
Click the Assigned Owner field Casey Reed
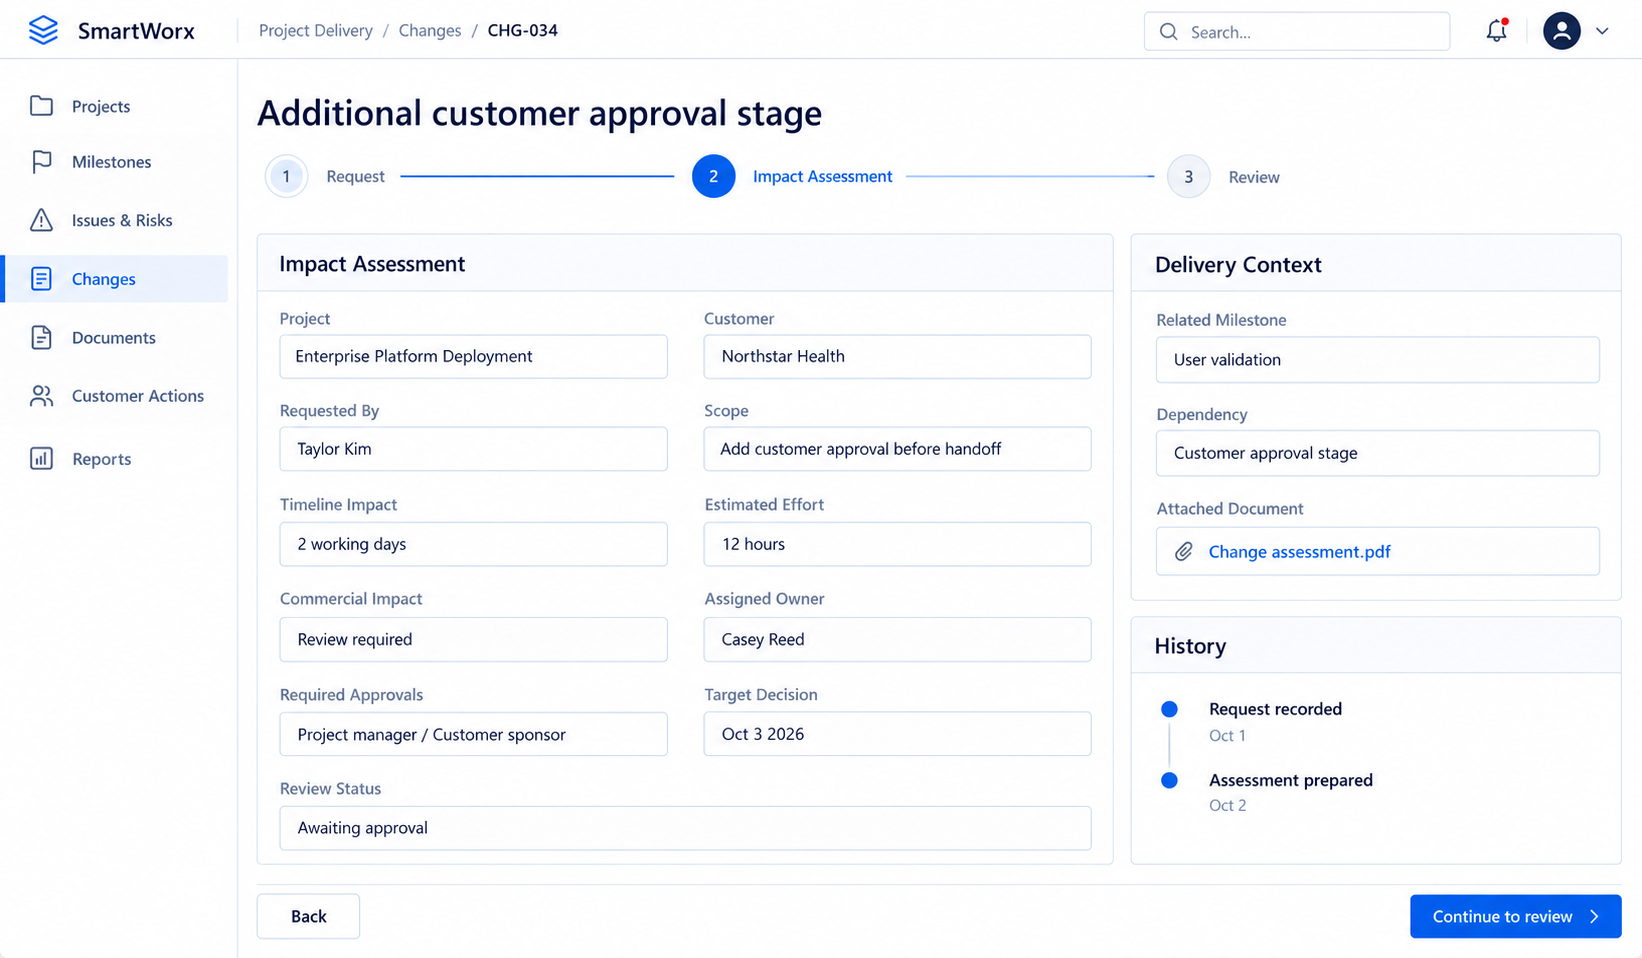coord(898,640)
